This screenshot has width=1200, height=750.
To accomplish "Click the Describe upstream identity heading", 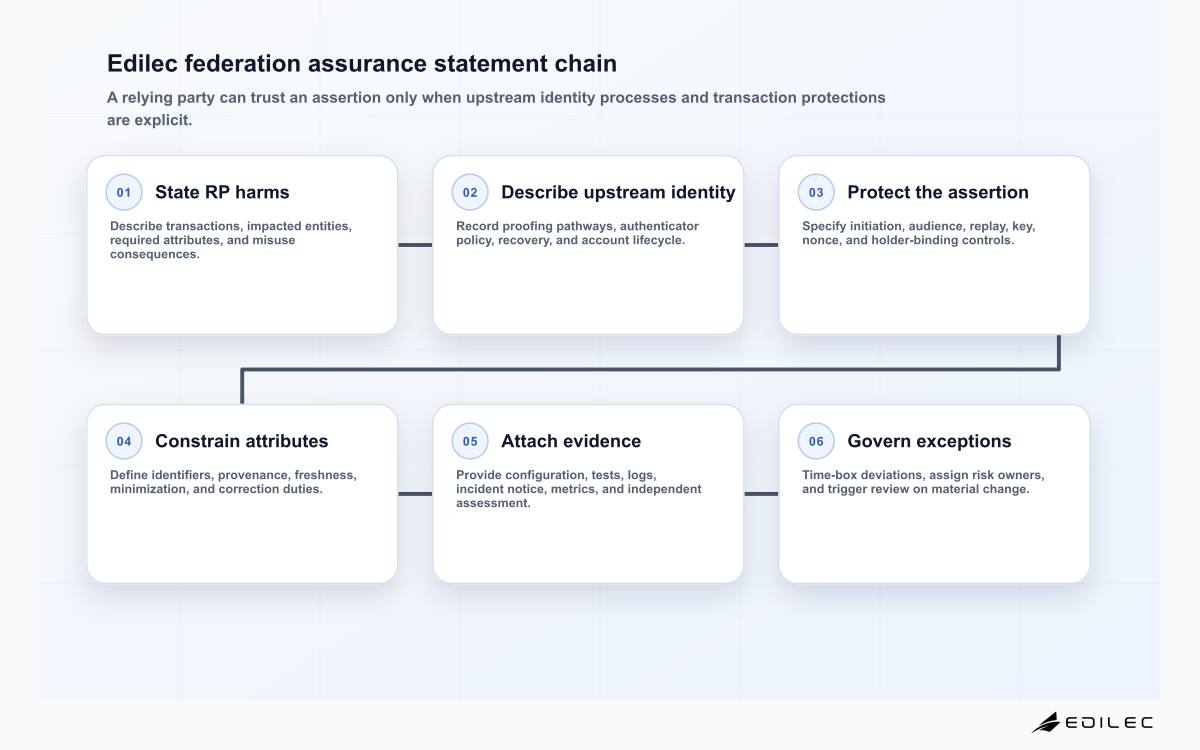I will pyautogui.click(x=618, y=192).
